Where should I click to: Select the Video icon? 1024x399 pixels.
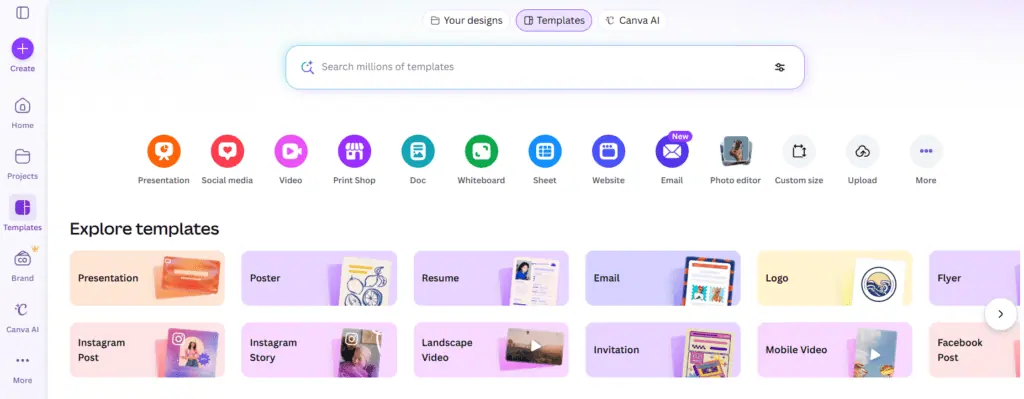[291, 152]
